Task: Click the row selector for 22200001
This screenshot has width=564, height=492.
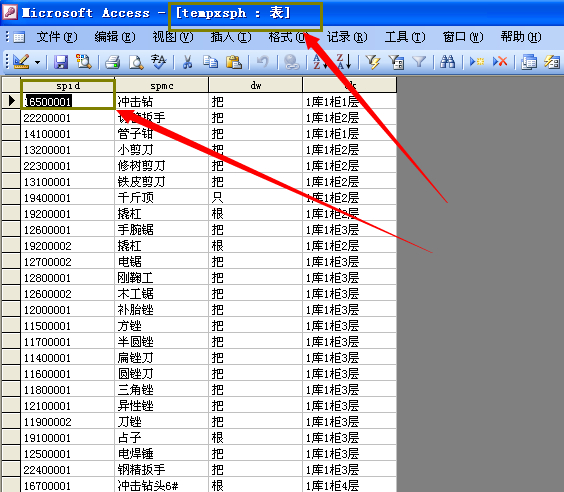Action: [x=11, y=117]
